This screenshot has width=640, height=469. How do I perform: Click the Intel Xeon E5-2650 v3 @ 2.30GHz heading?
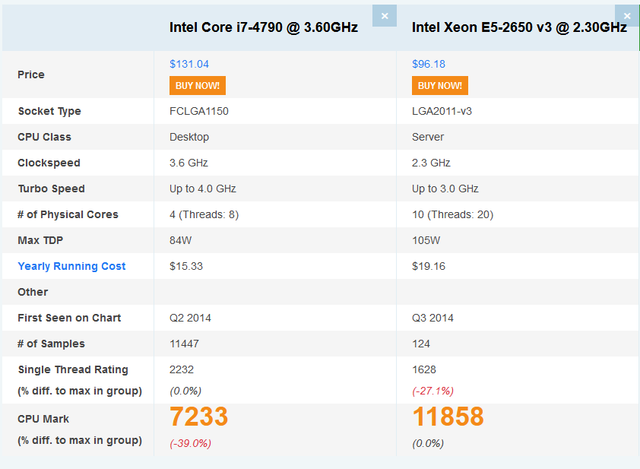(519, 27)
